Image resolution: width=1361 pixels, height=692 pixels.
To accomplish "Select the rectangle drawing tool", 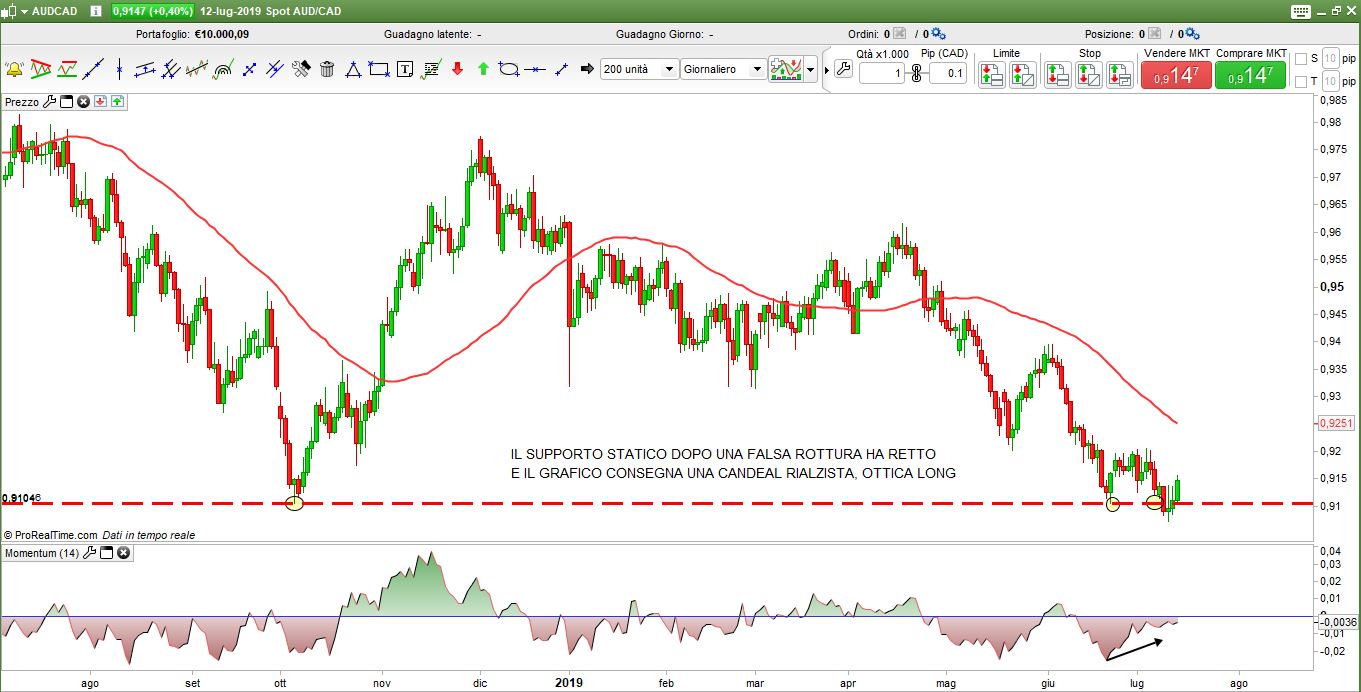I will (379, 69).
